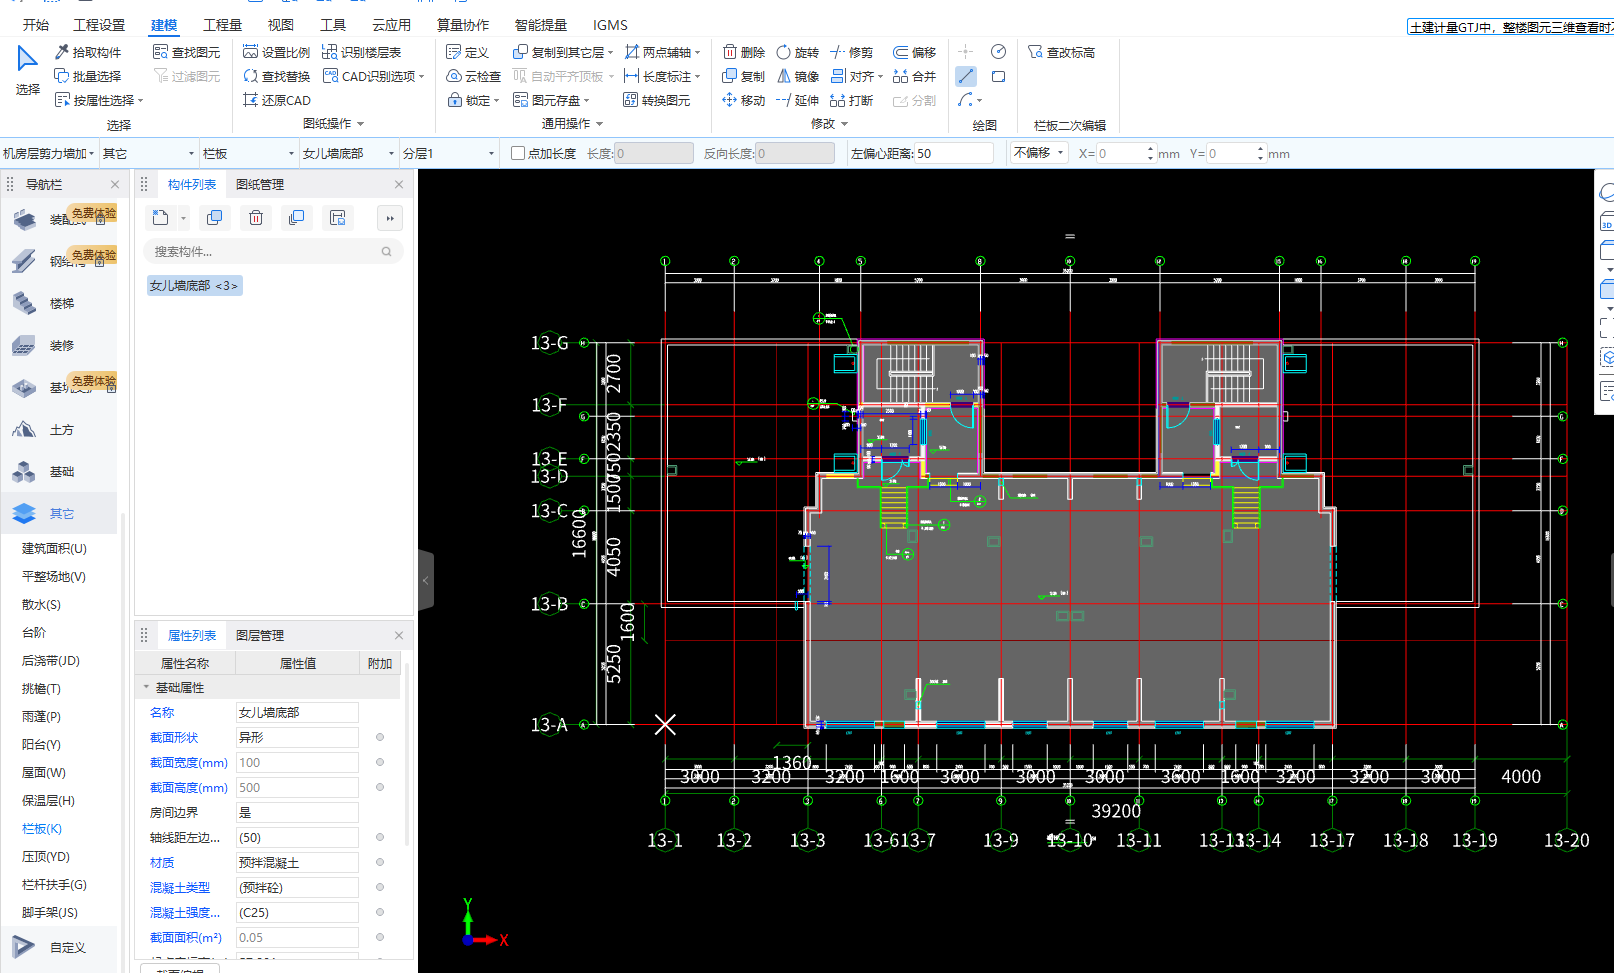The width and height of the screenshot is (1614, 973).
Task: Collapse the 基础属性 group
Action: [146, 687]
